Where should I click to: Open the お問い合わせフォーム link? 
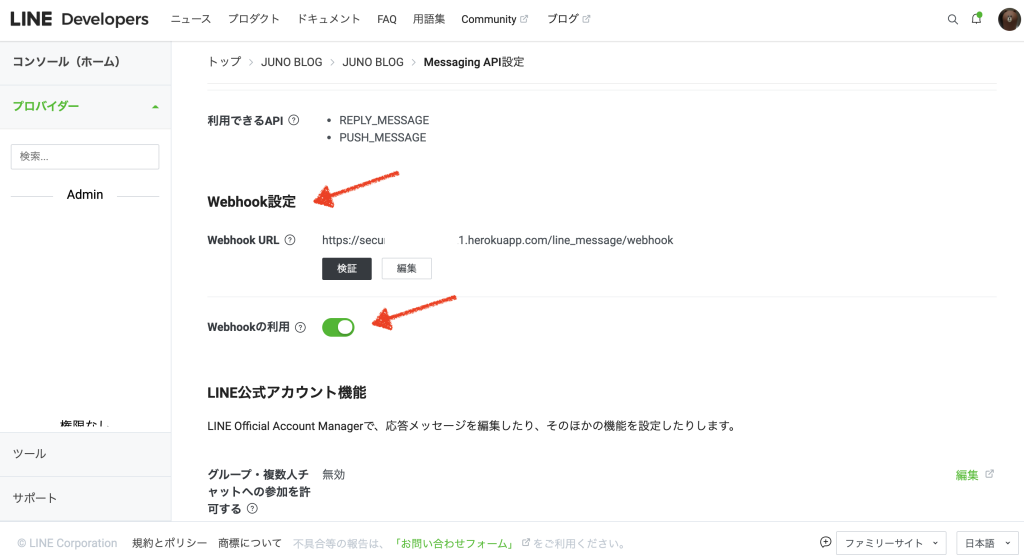[x=455, y=543]
